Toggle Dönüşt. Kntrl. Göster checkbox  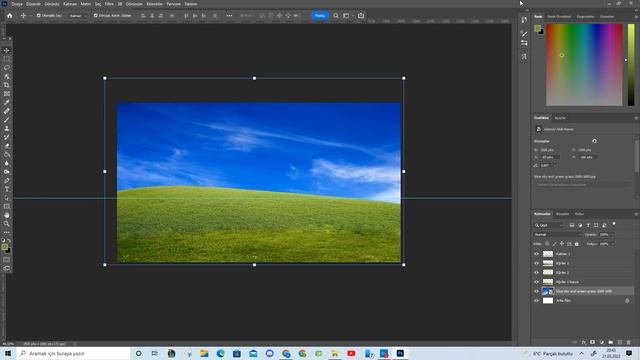tap(96, 16)
